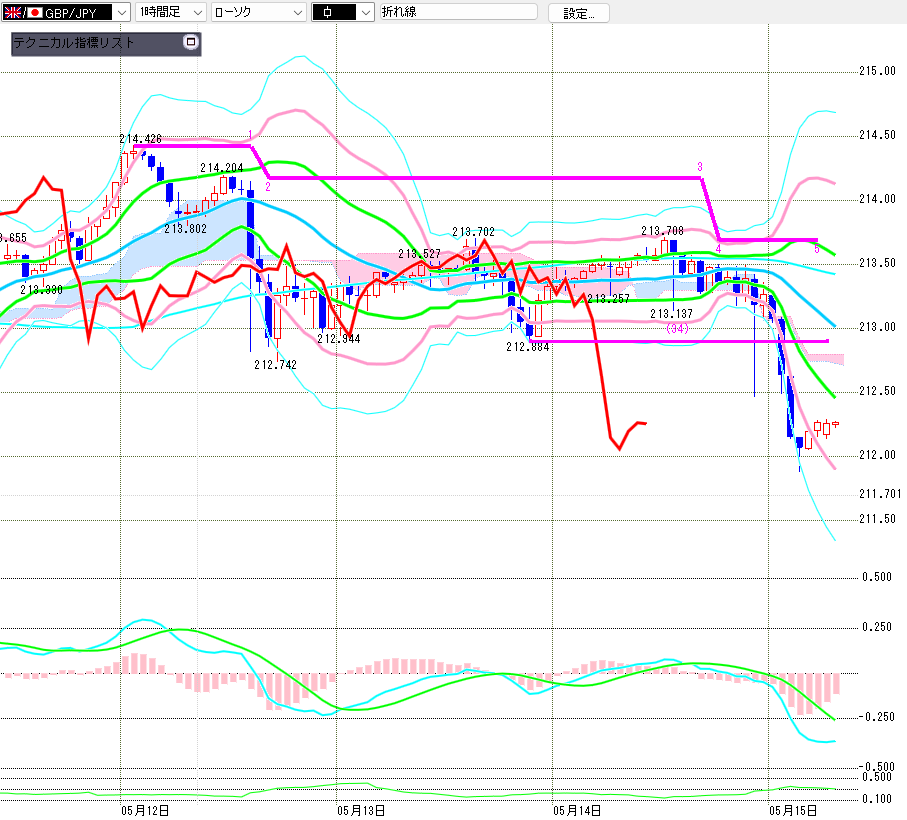Image resolution: width=907 pixels, height=820 pixels.
Task: Click the 05月13日 date axis label
Action: [x=361, y=811]
